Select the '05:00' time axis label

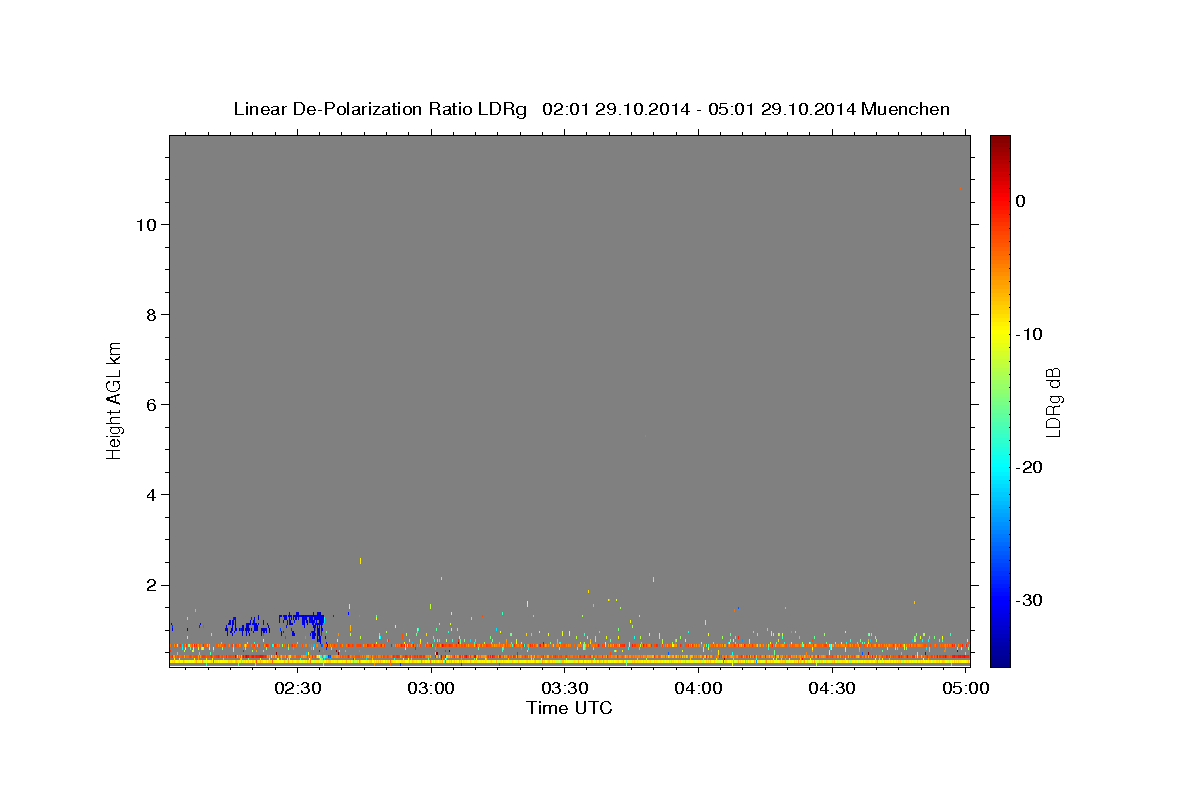click(x=964, y=688)
